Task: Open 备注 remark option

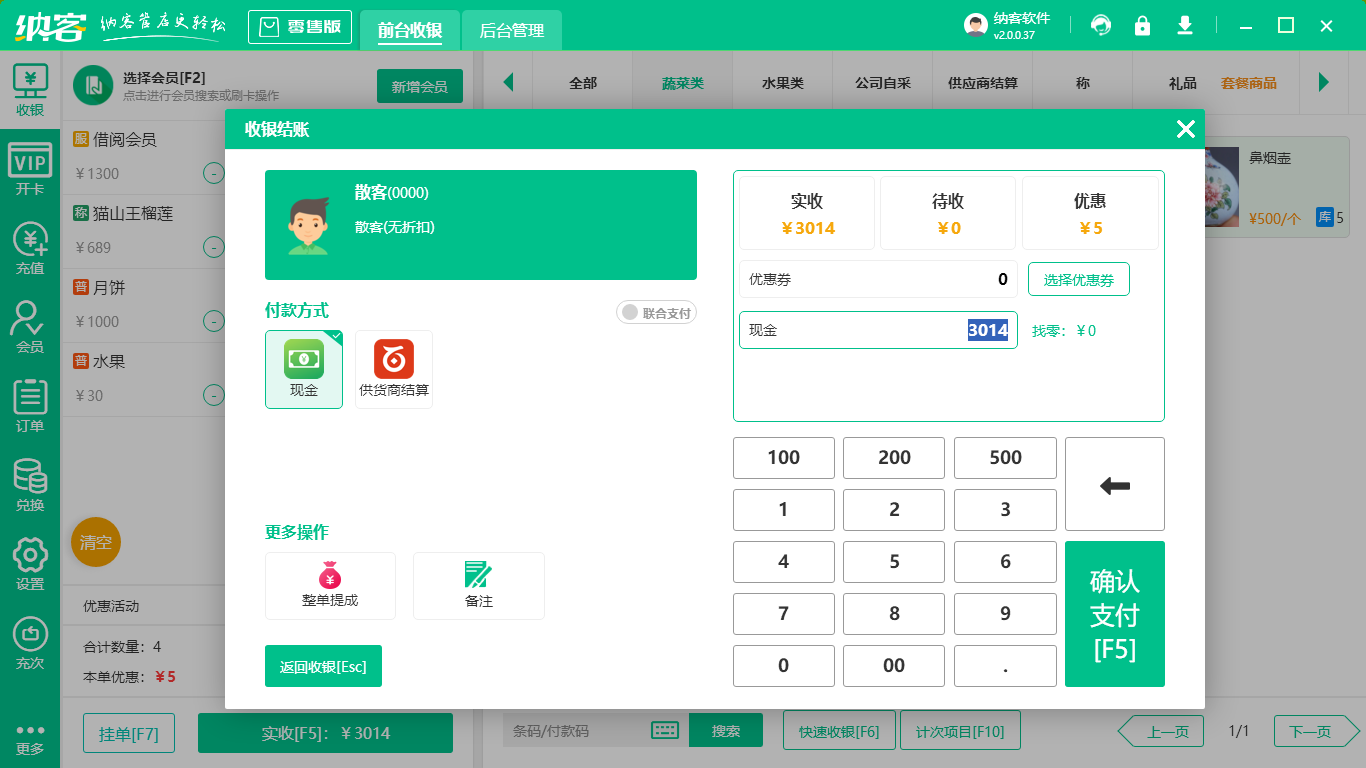Action: tap(479, 586)
